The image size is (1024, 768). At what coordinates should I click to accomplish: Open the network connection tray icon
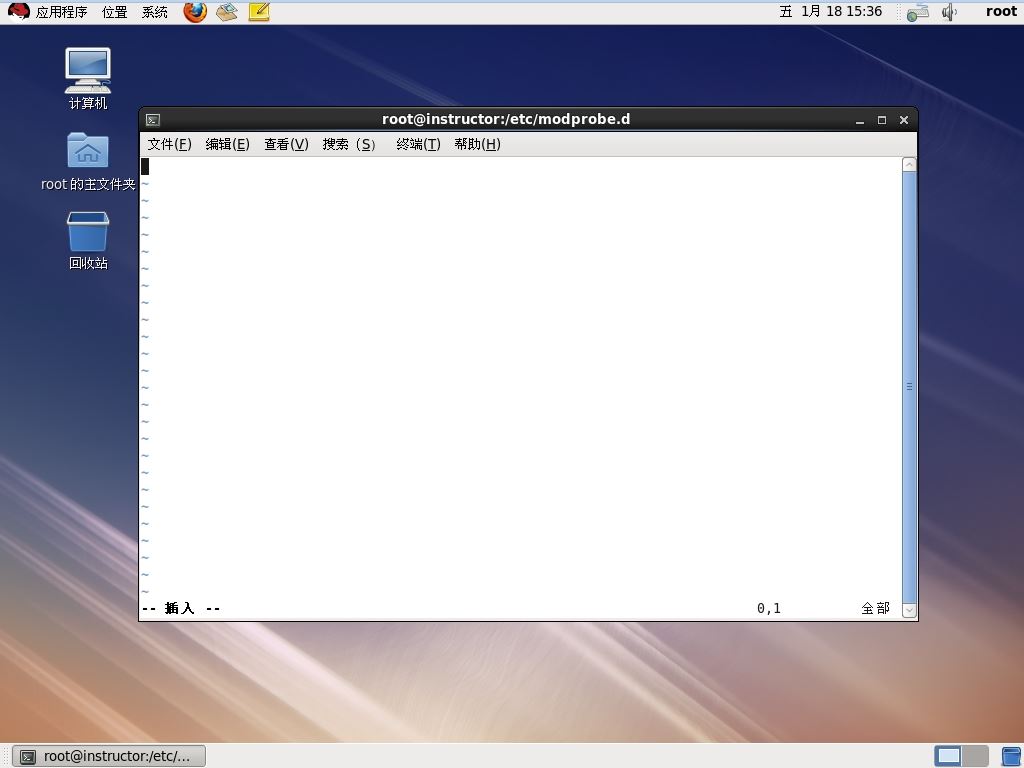click(918, 12)
